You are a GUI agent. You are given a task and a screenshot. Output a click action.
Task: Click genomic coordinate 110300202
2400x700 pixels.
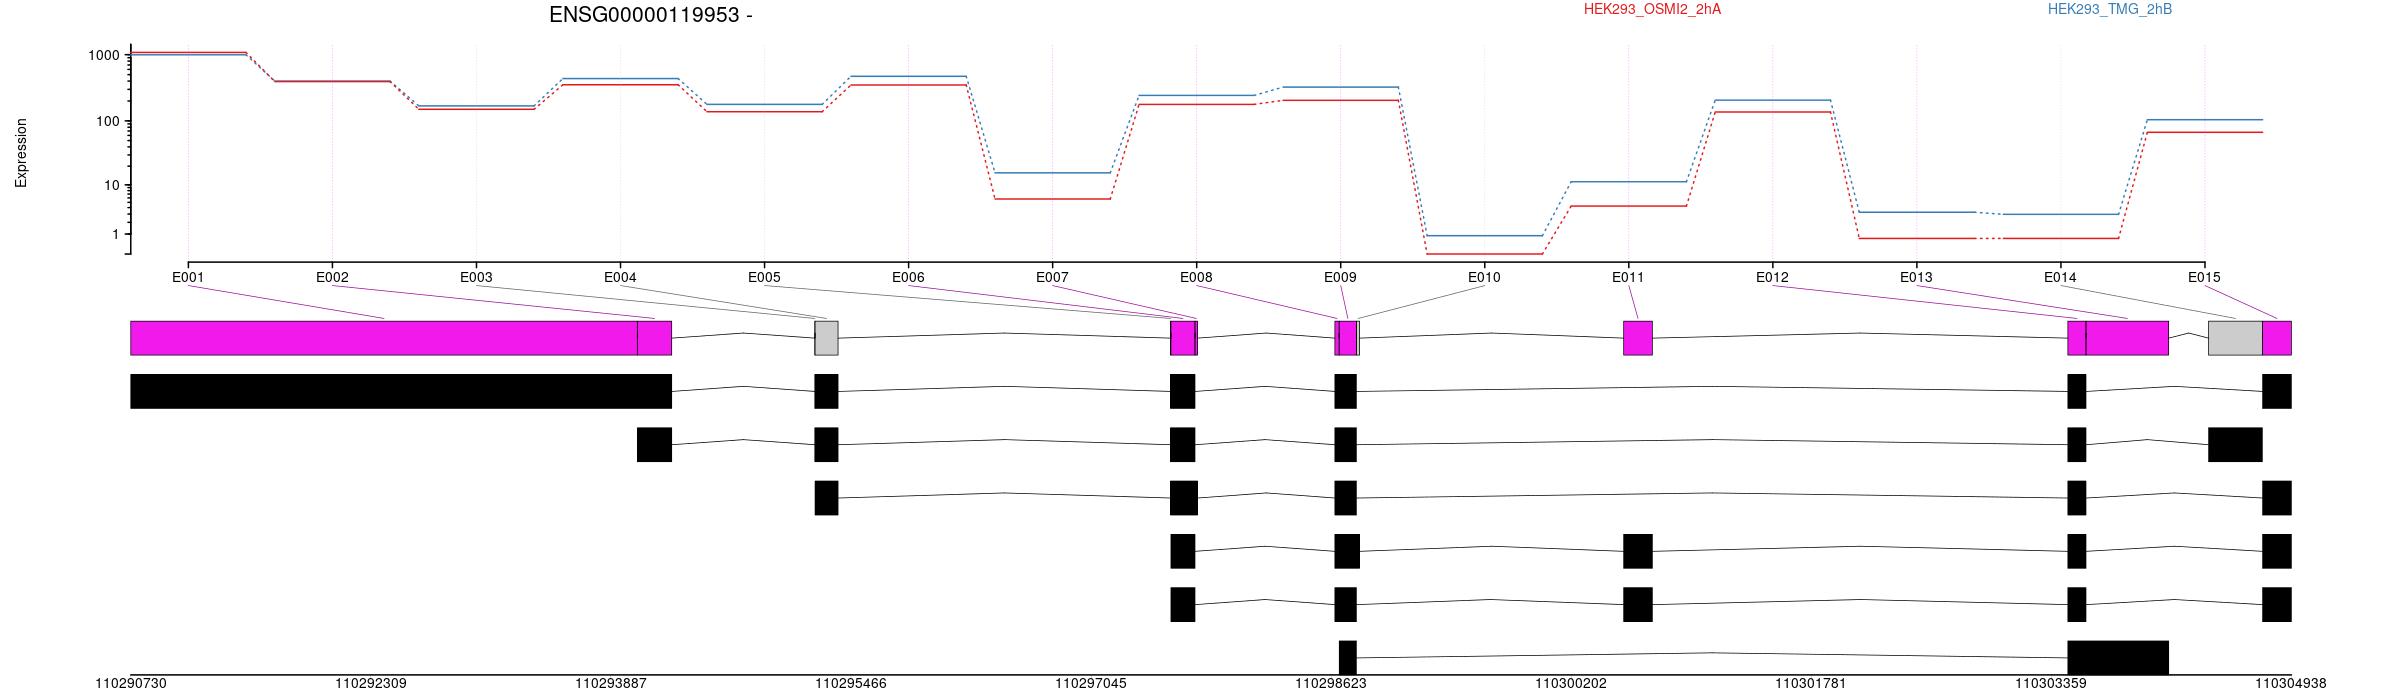tap(1571, 684)
